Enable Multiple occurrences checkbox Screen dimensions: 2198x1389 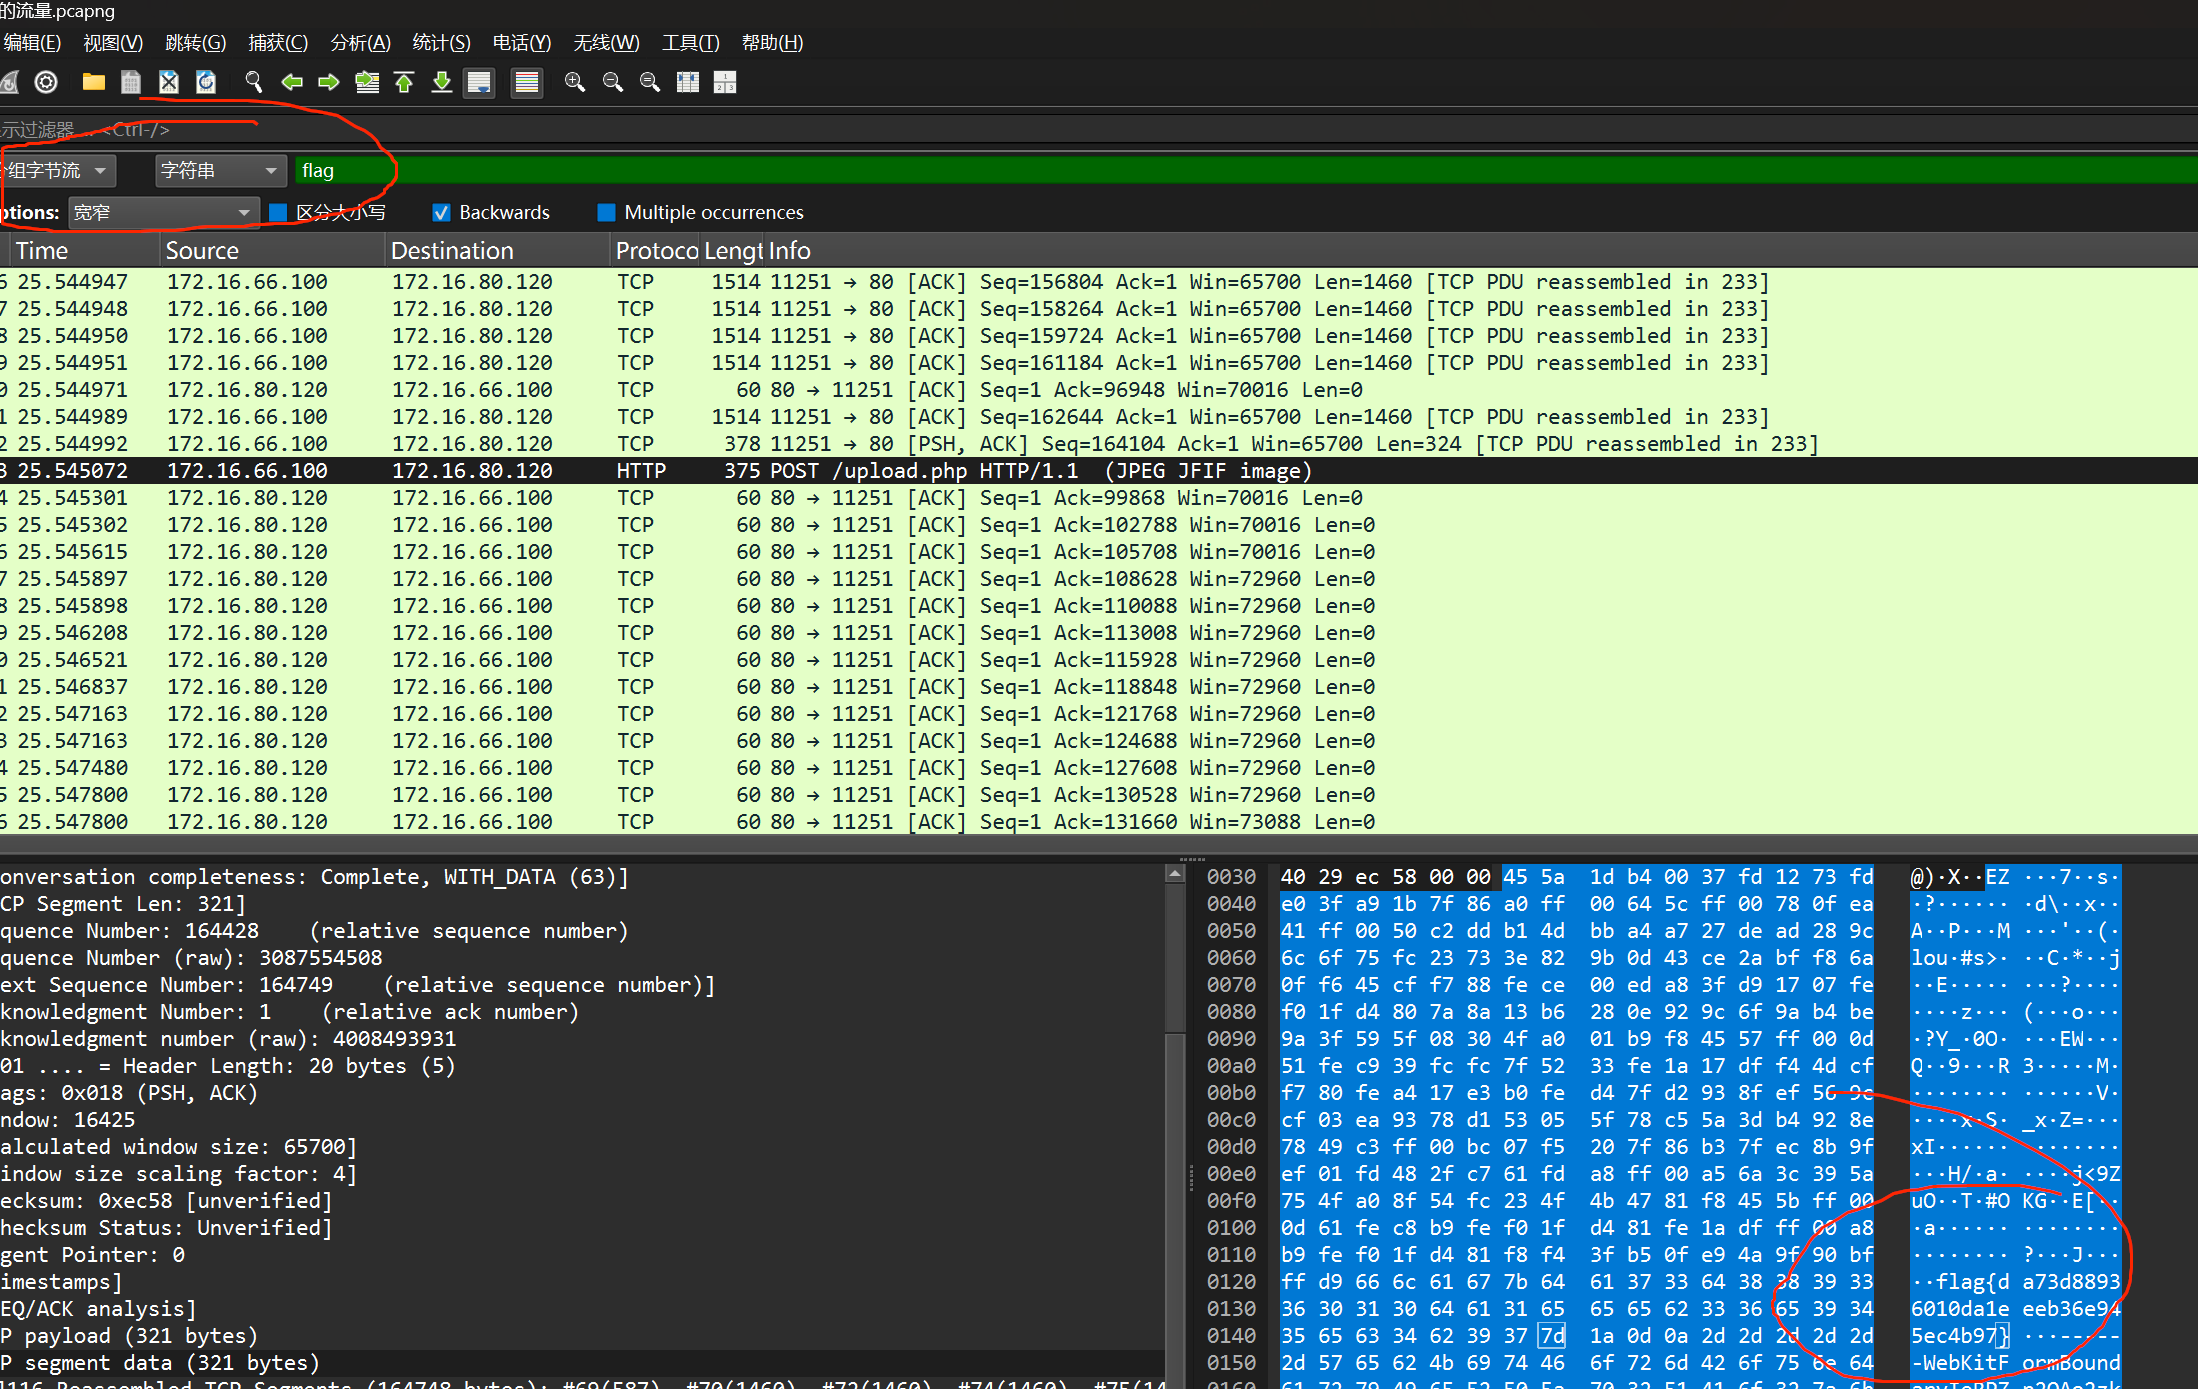[606, 212]
